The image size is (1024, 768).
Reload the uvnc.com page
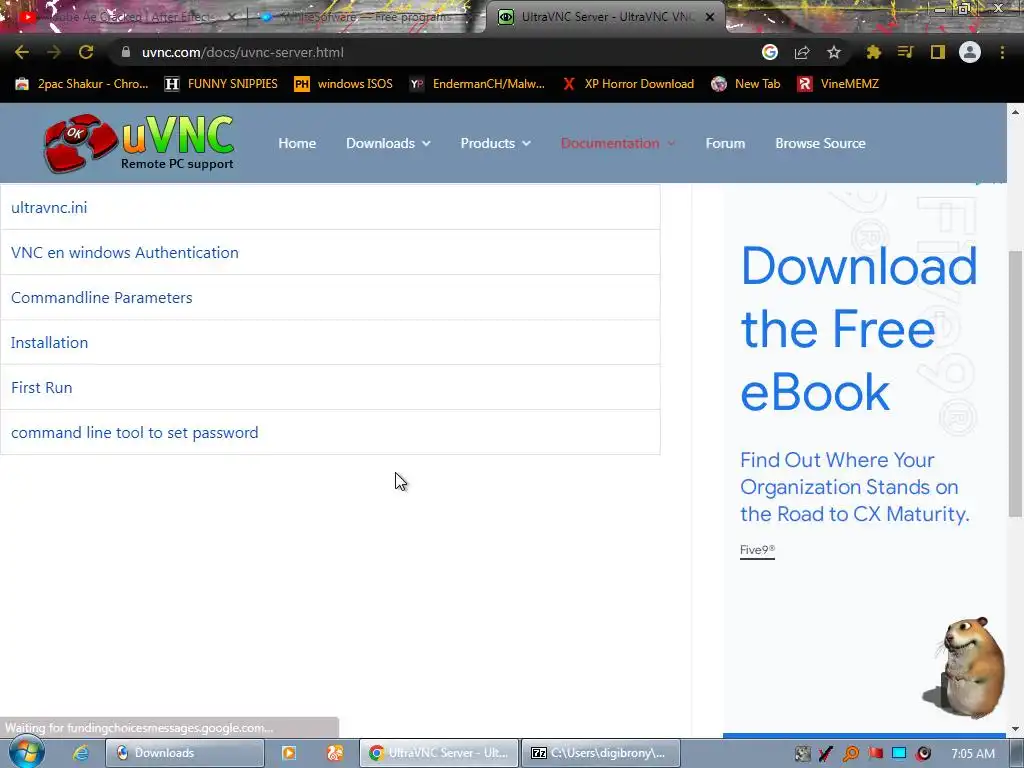[86, 52]
